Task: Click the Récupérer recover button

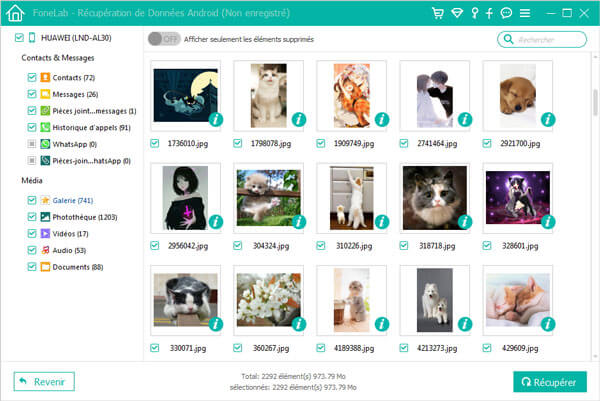Action: [550, 382]
